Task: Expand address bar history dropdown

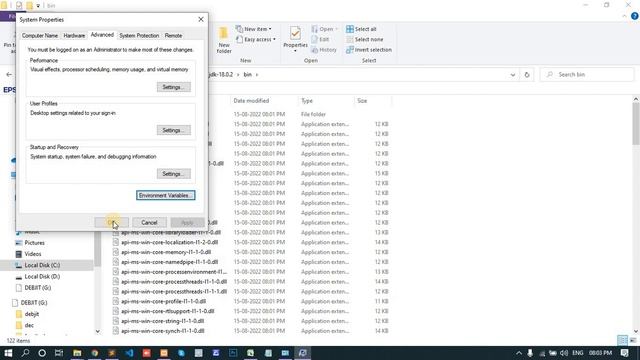Action: coord(513,75)
